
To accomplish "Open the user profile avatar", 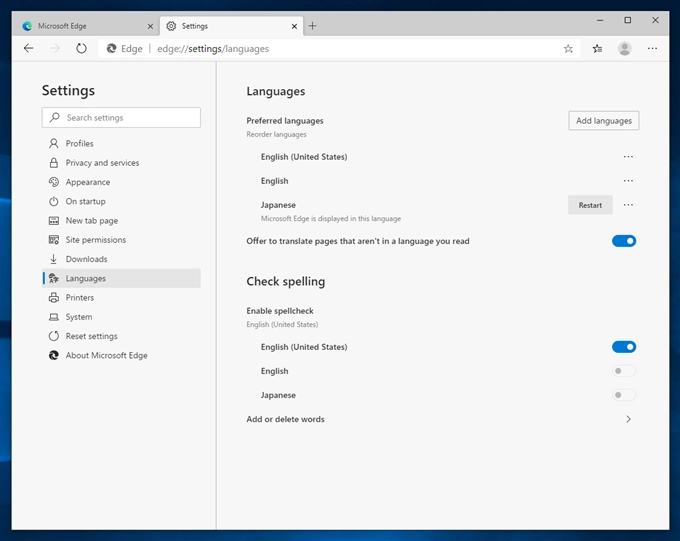I will pyautogui.click(x=624, y=49).
